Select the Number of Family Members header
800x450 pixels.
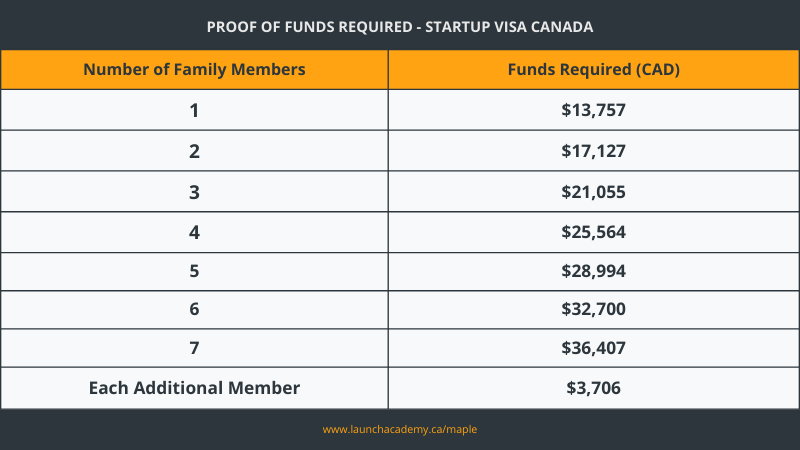(194, 69)
